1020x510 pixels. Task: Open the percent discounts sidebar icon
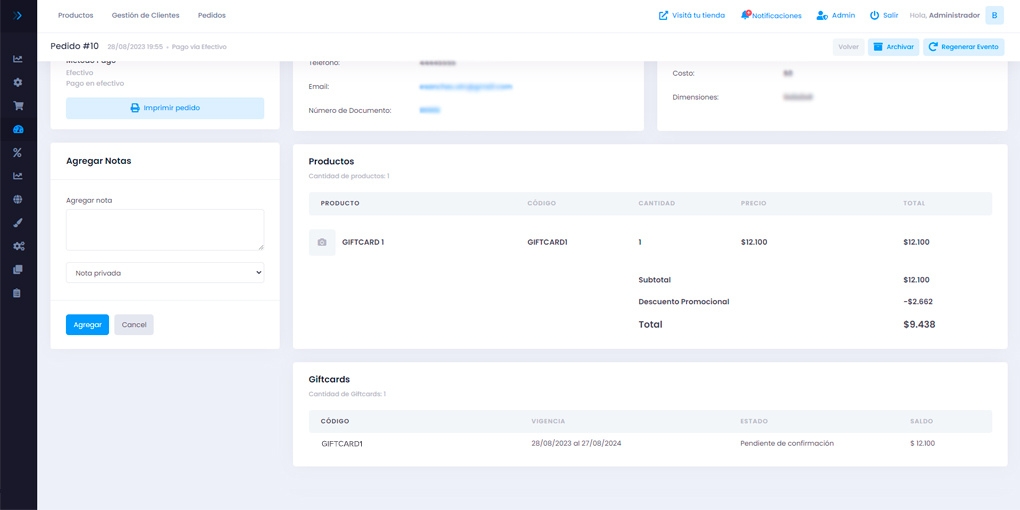point(18,153)
